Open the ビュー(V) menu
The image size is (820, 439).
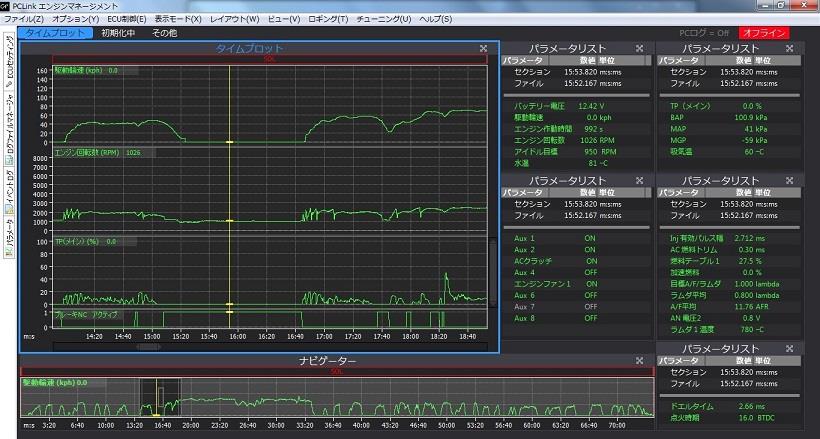coord(284,19)
